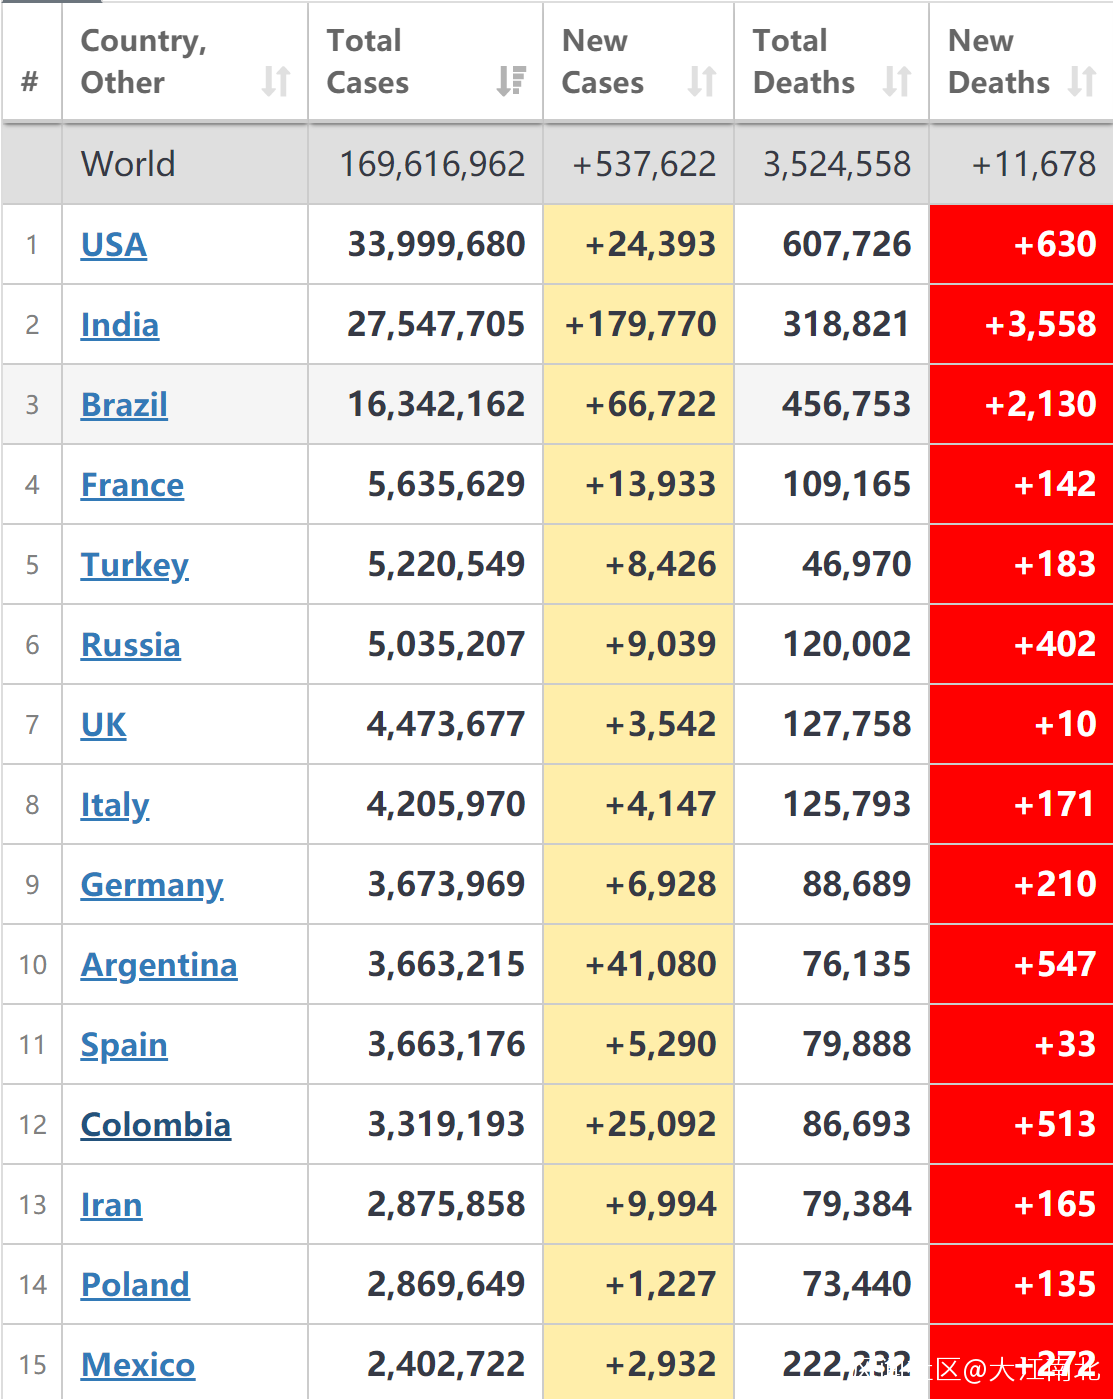Open the Argentina country link
This screenshot has height=1399, width=1113.
point(159,965)
